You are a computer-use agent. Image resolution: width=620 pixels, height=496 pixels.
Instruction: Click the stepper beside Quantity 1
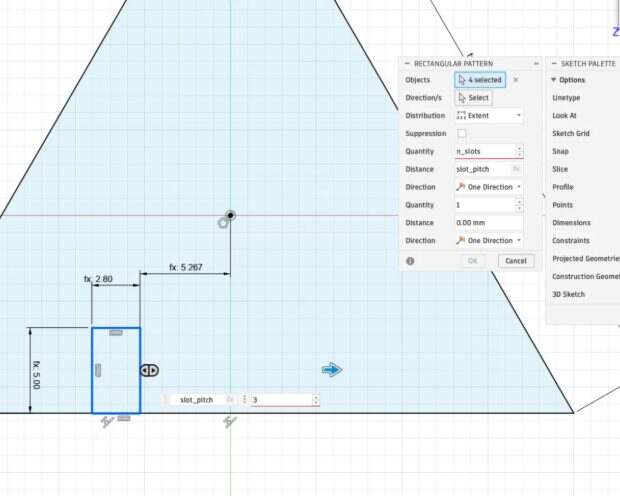pos(519,205)
